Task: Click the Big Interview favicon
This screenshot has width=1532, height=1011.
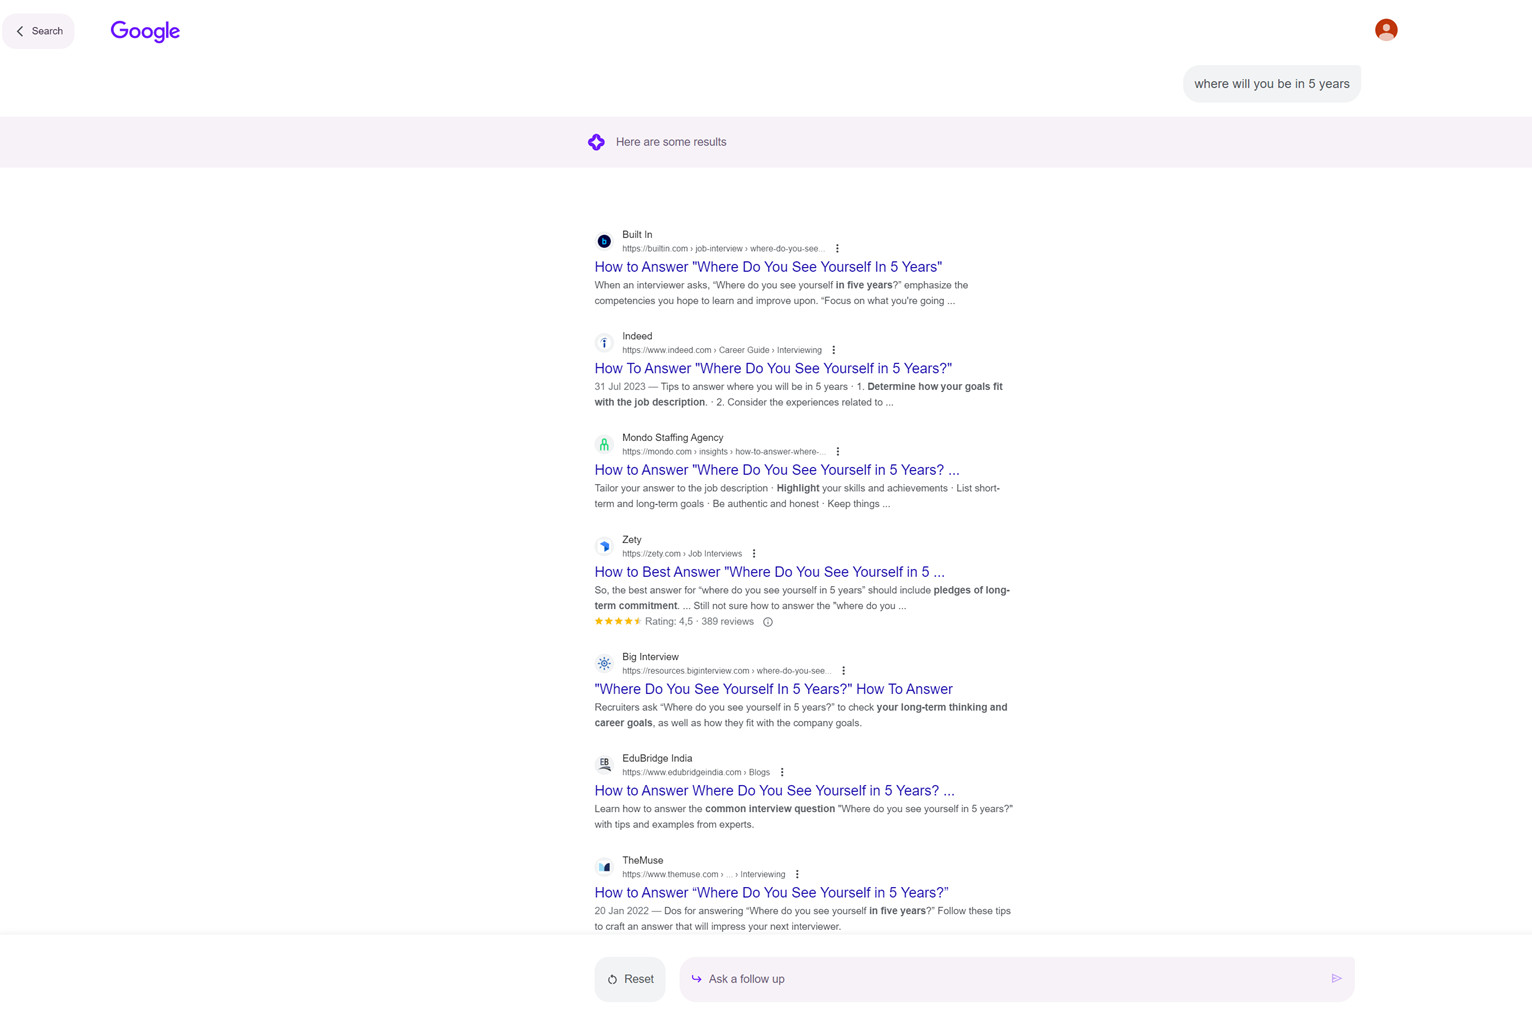Action: (604, 663)
